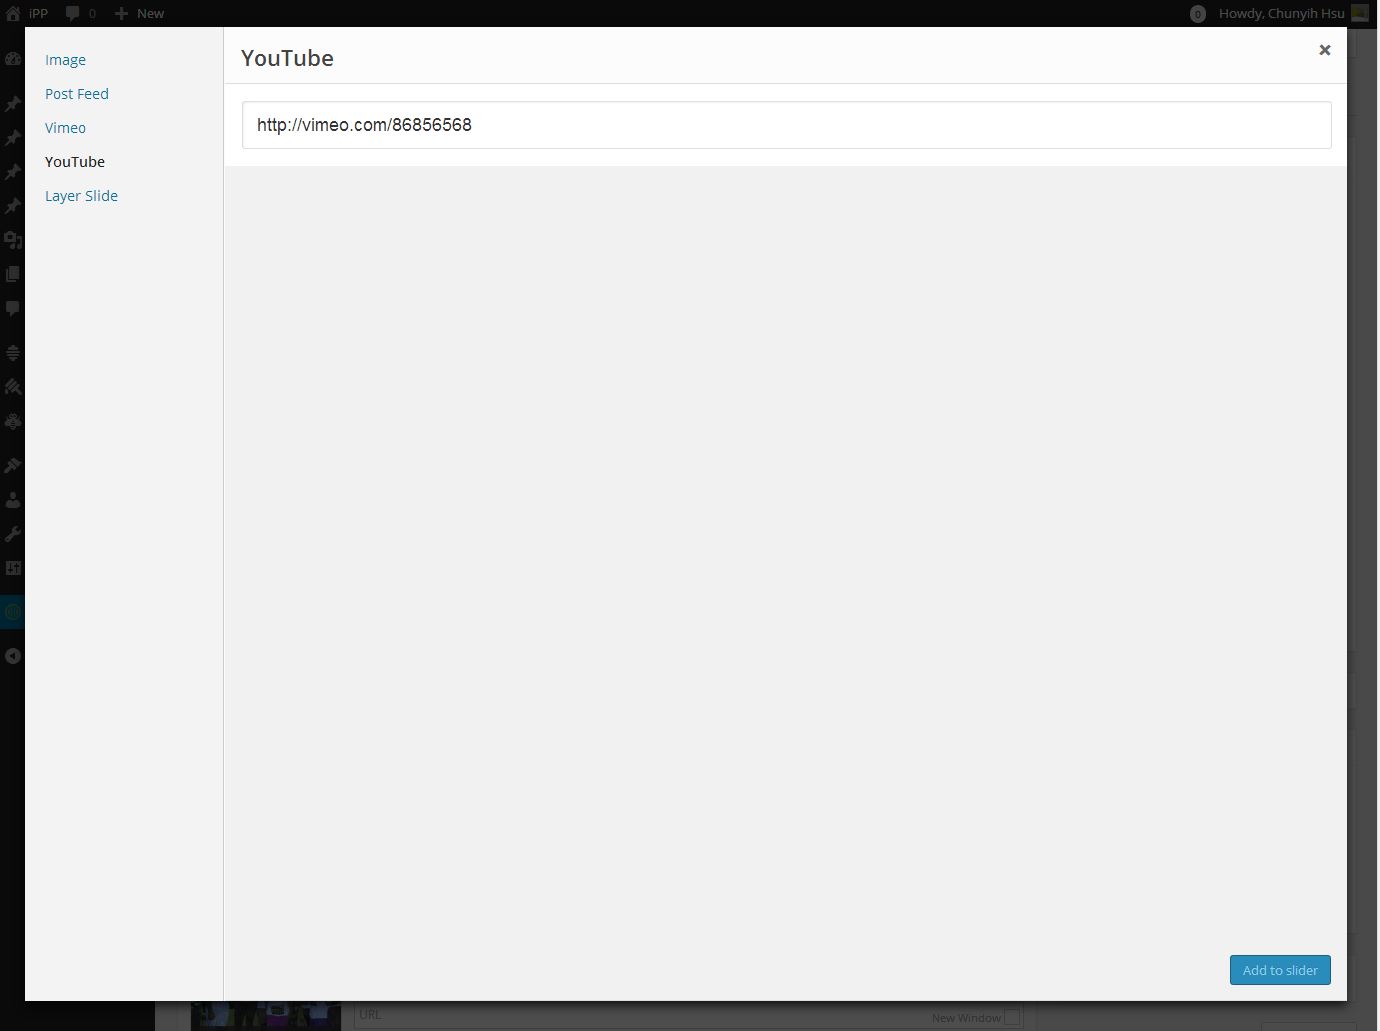Screen dimensions: 1380x1031
Task: Close the YouTube dialog with the X
Action: pyautogui.click(x=1325, y=50)
